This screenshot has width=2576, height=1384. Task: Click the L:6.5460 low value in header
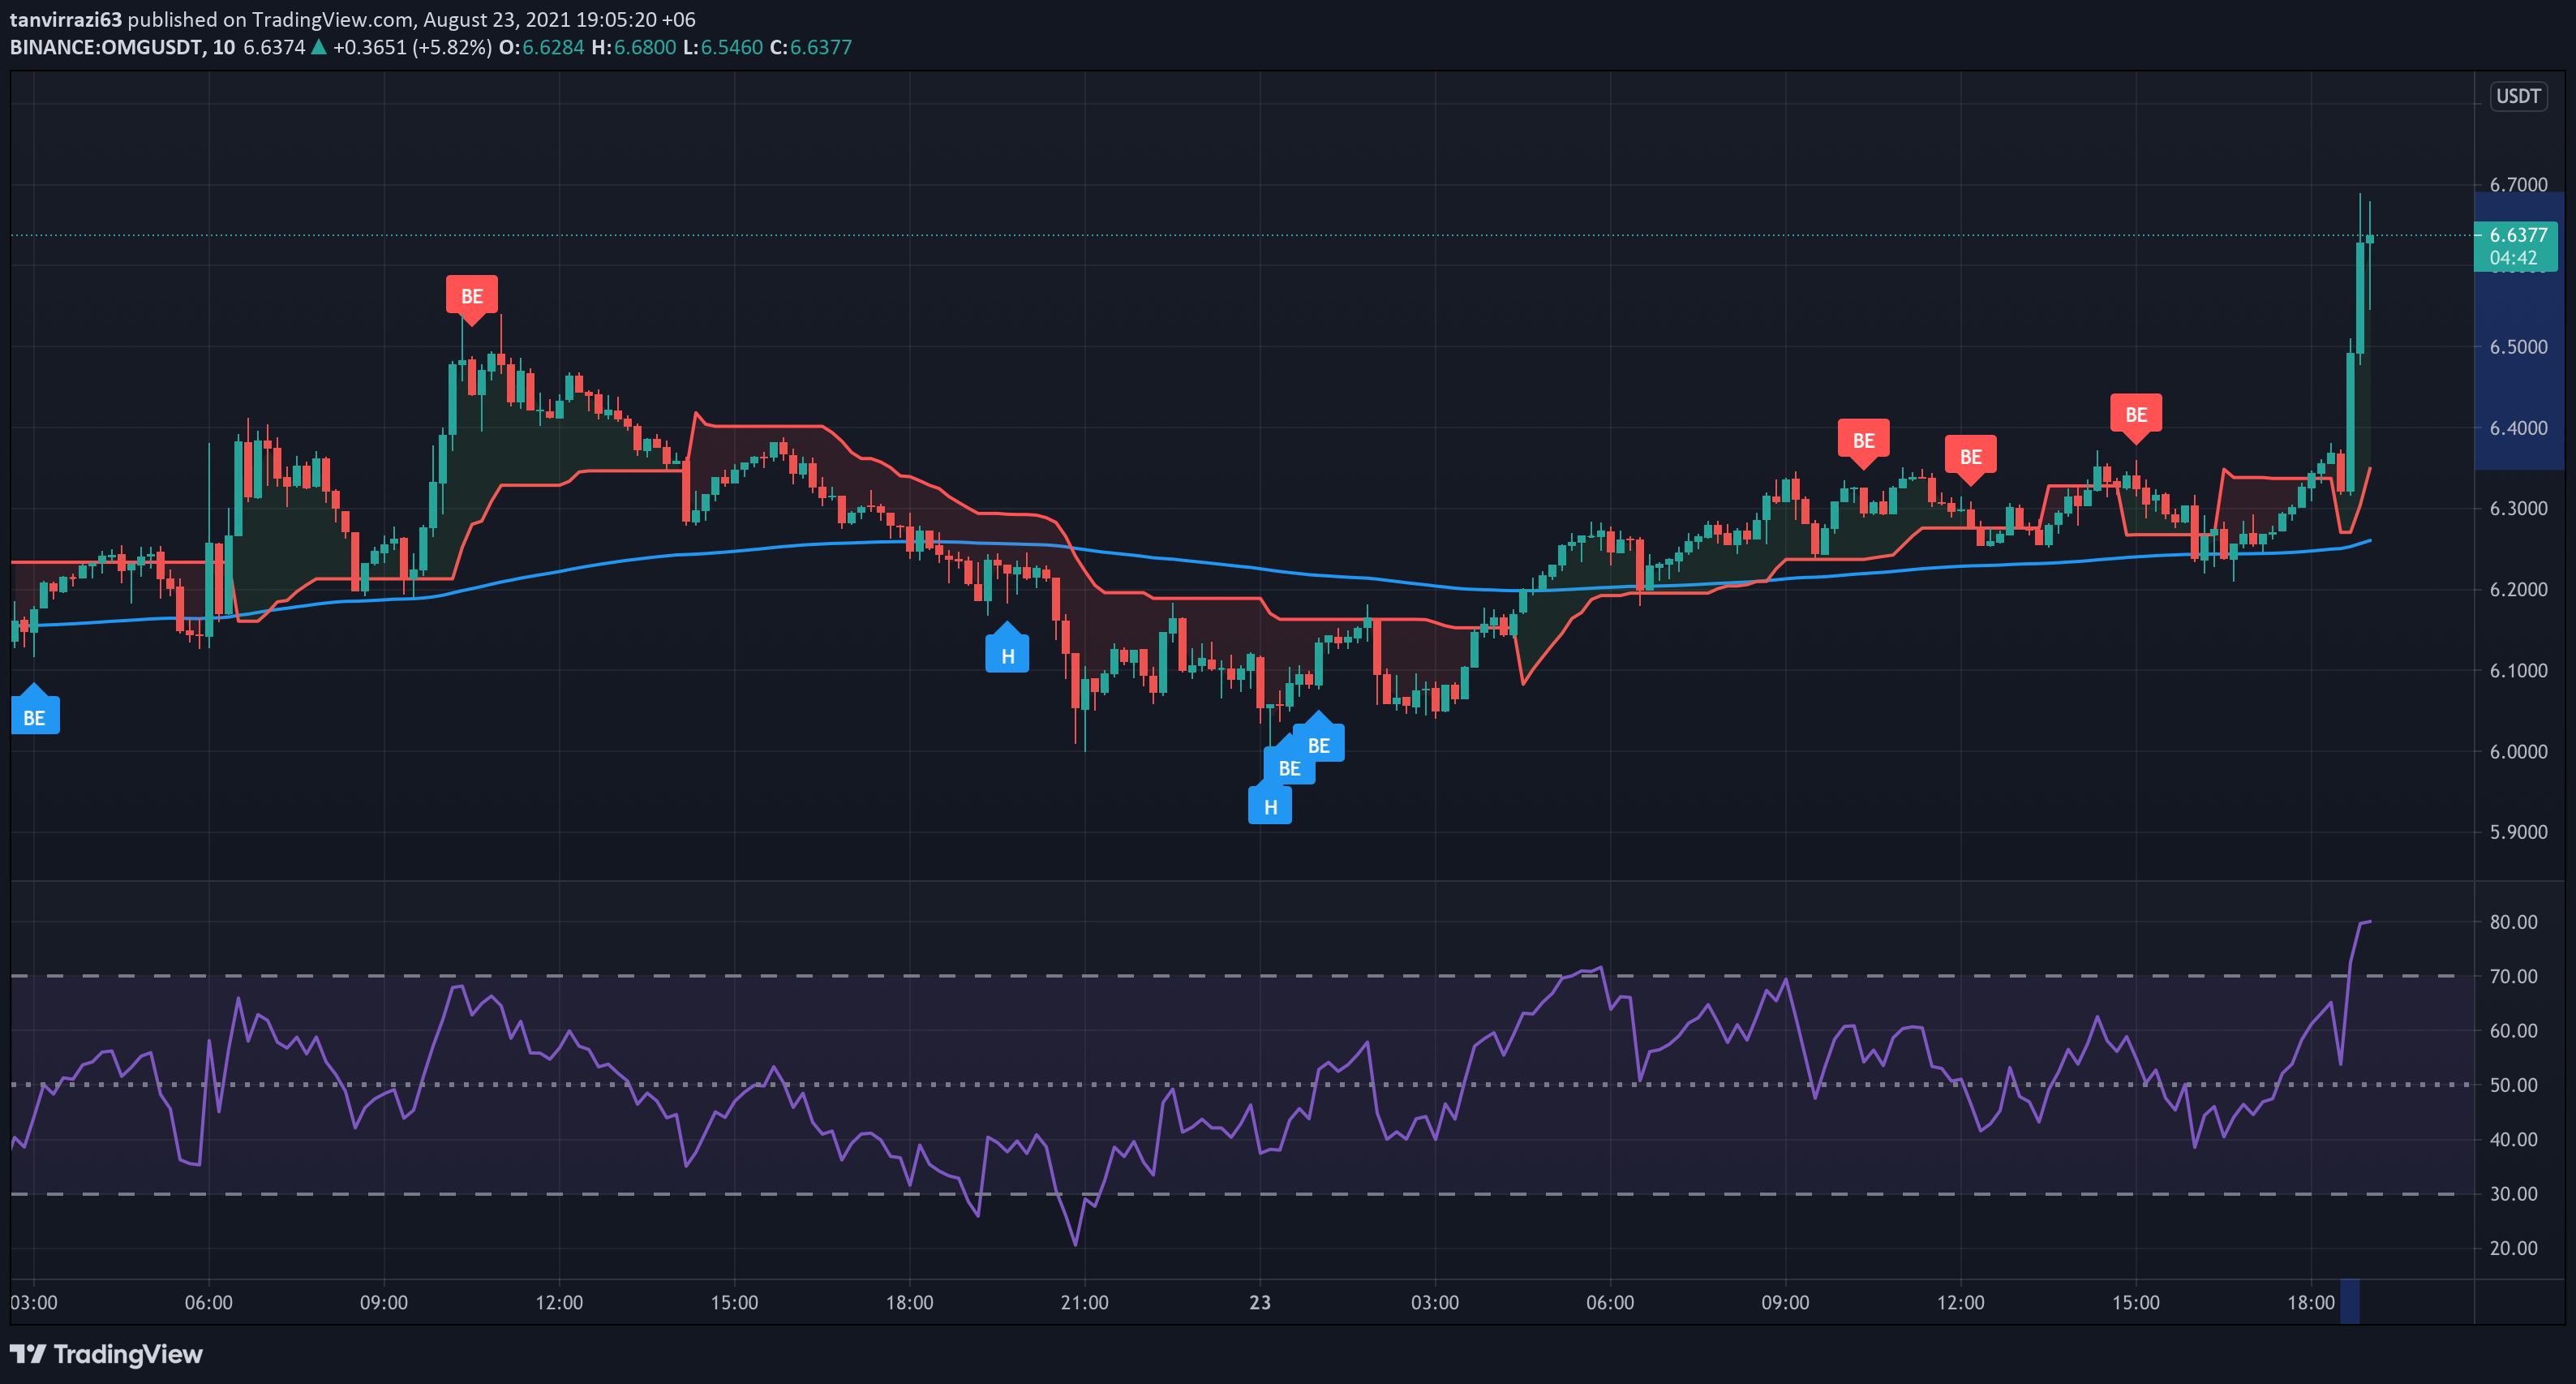click(722, 47)
